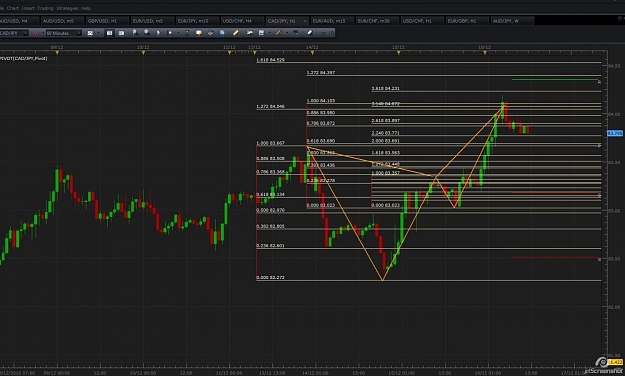This screenshot has width=625, height=376.
Task: Click the small icon right of the line tool arrow
Action: 296,33
